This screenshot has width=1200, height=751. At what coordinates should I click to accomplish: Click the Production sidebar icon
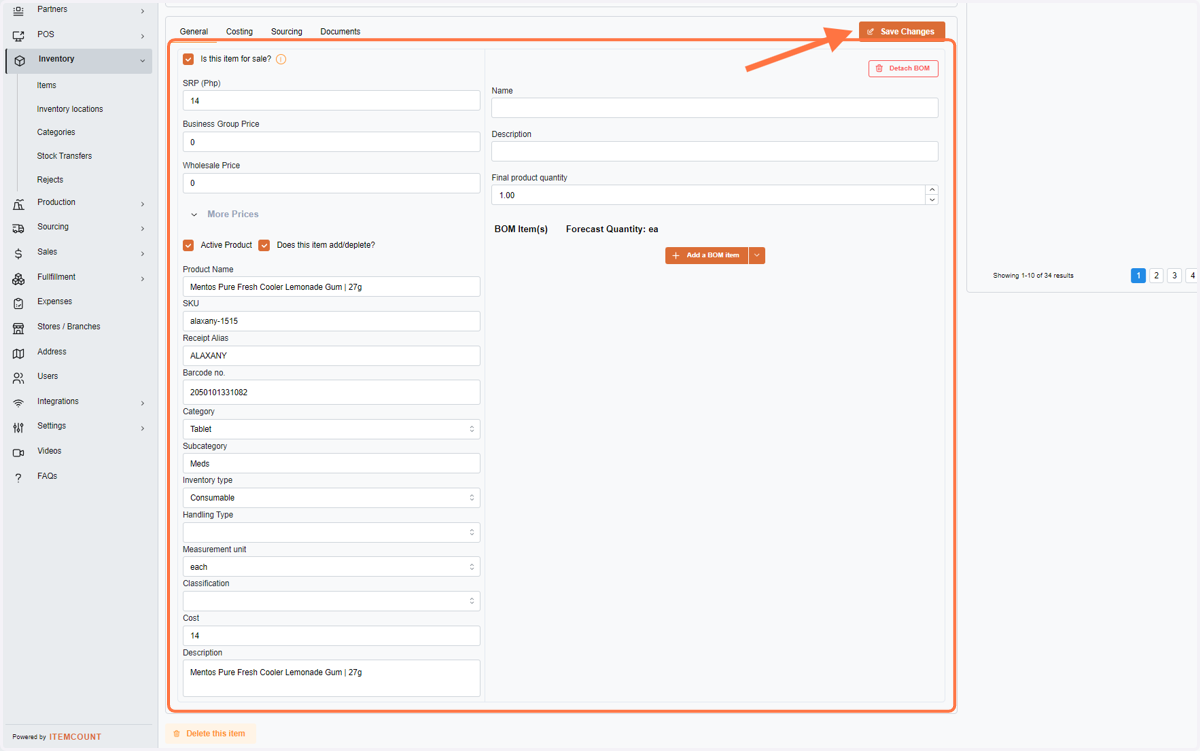(18, 203)
